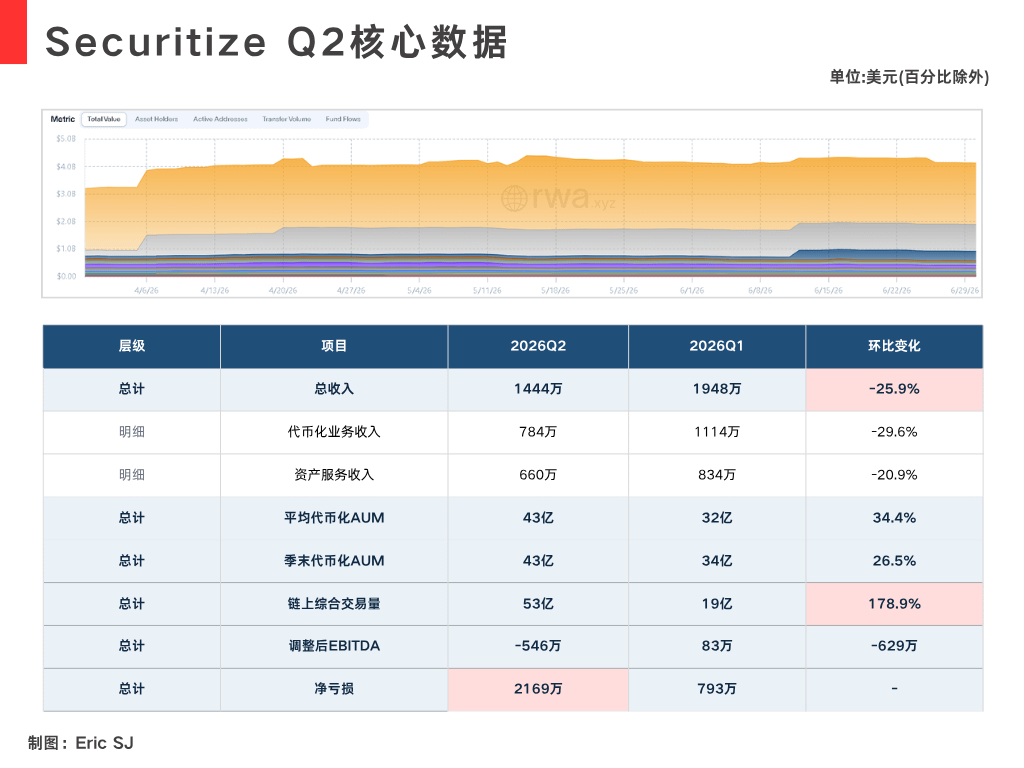This screenshot has width=1024, height=768.
Task: Click '明细' in the 资产服务收入 row
Action: [x=131, y=475]
